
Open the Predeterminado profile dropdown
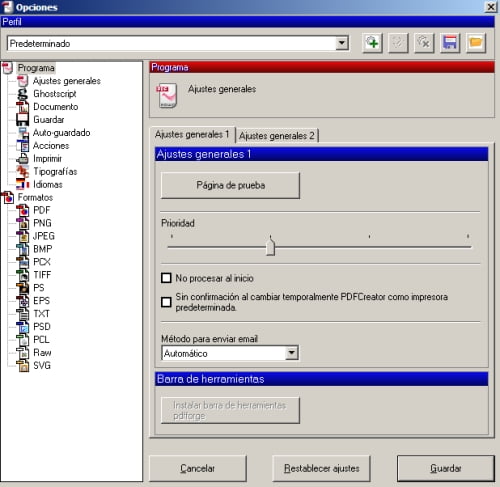click(x=342, y=43)
